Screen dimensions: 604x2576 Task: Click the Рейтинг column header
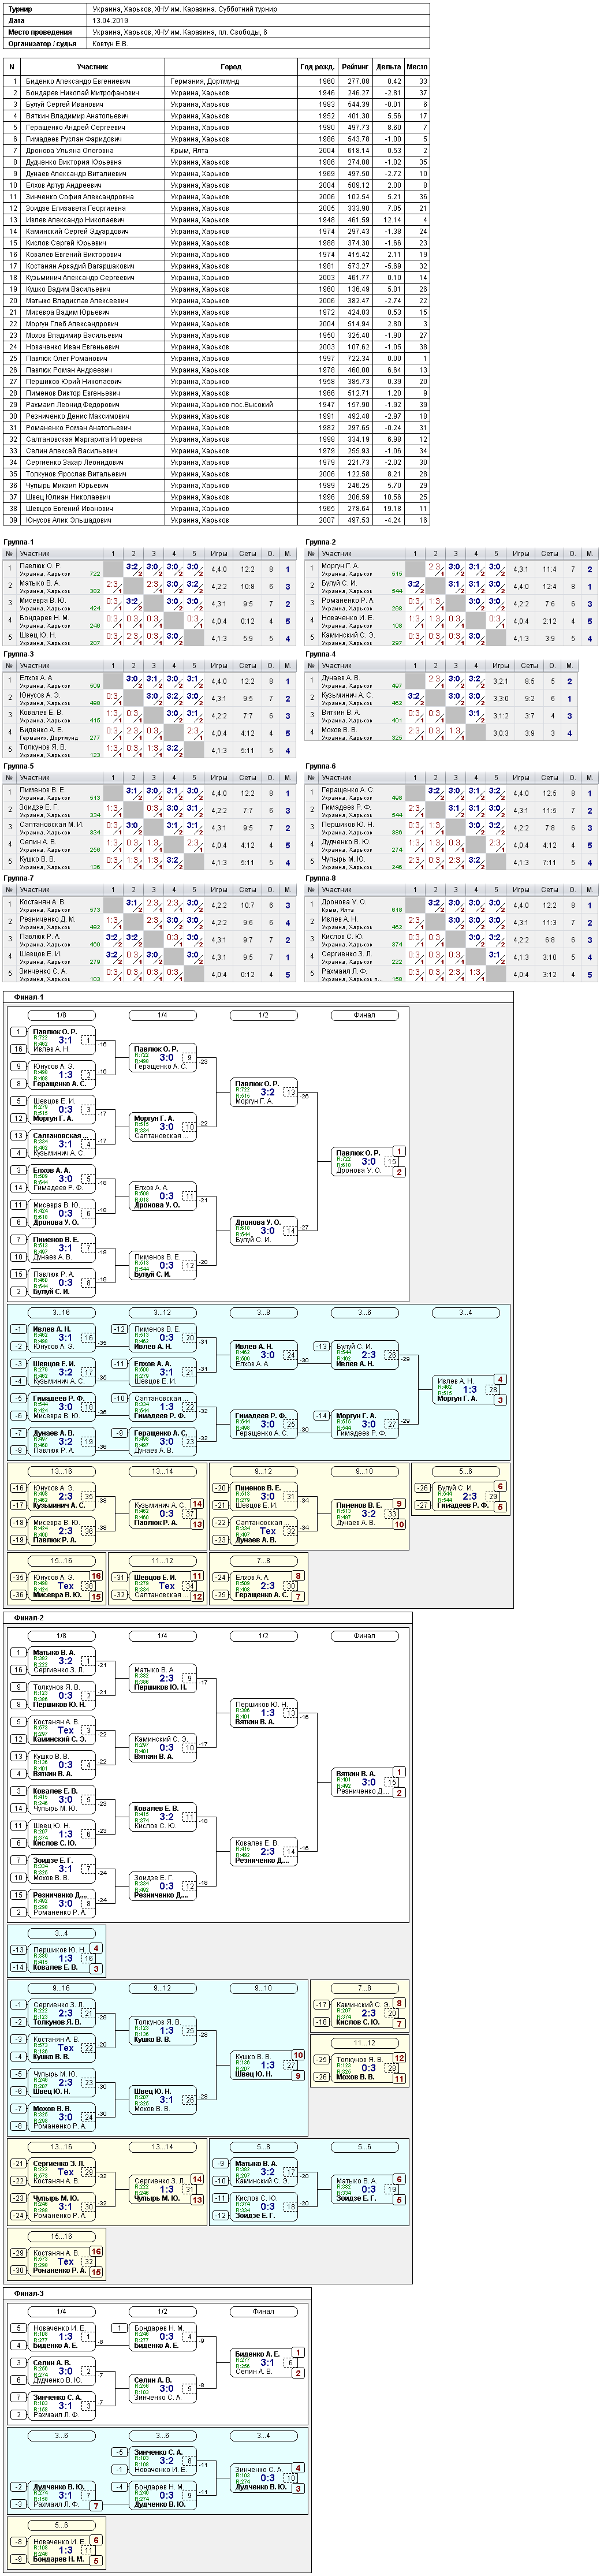click(355, 67)
